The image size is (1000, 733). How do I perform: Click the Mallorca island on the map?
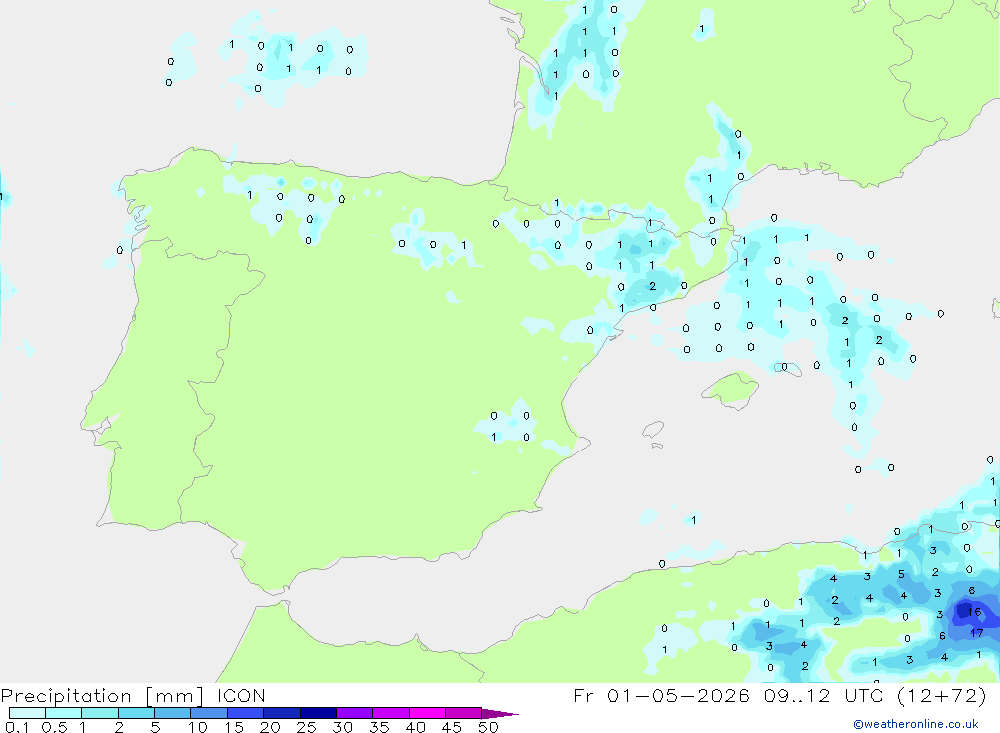click(731, 388)
